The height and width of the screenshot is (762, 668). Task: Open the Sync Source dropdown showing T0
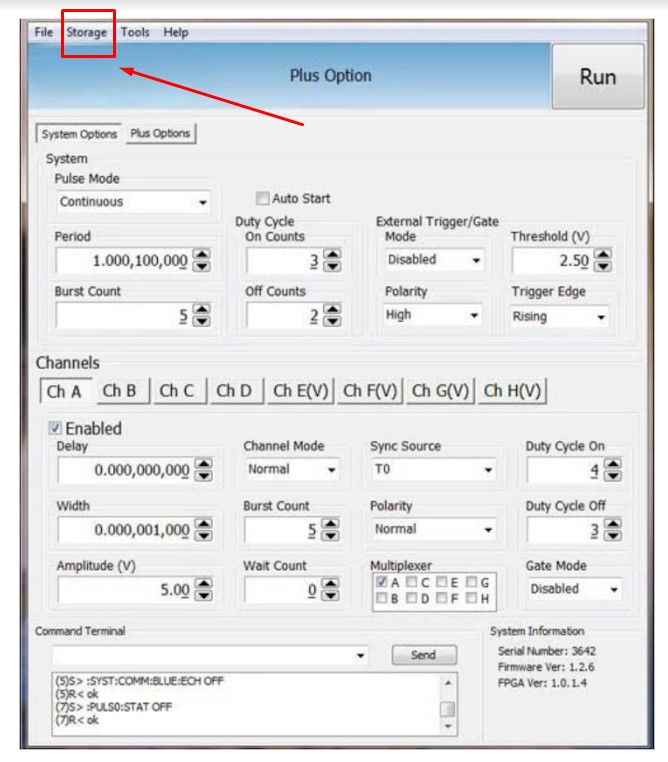tap(433, 470)
